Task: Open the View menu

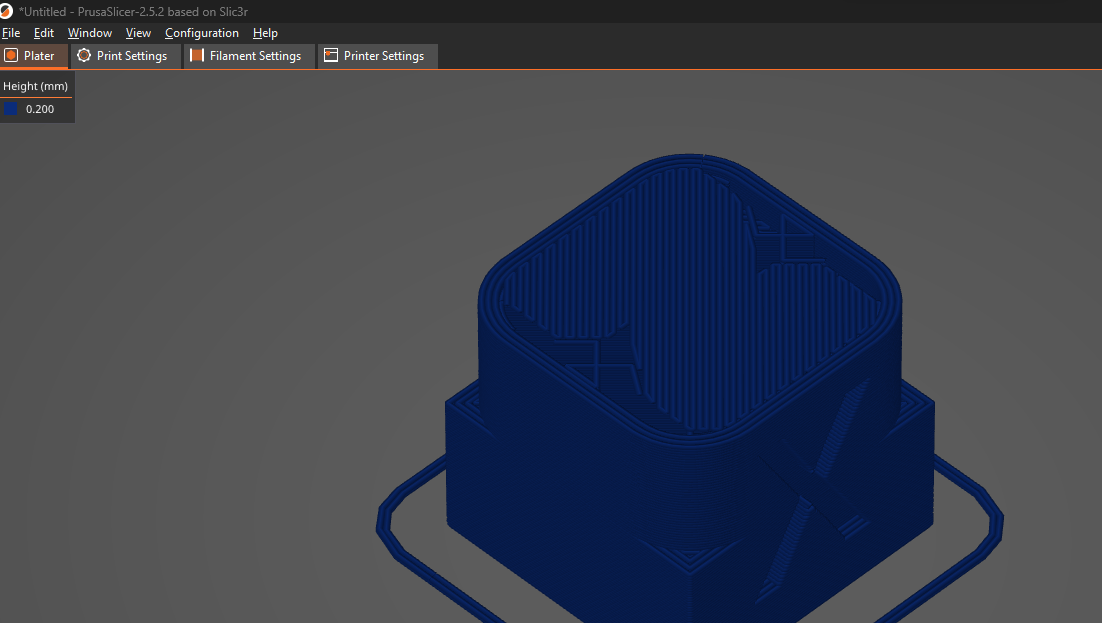Action: (138, 33)
